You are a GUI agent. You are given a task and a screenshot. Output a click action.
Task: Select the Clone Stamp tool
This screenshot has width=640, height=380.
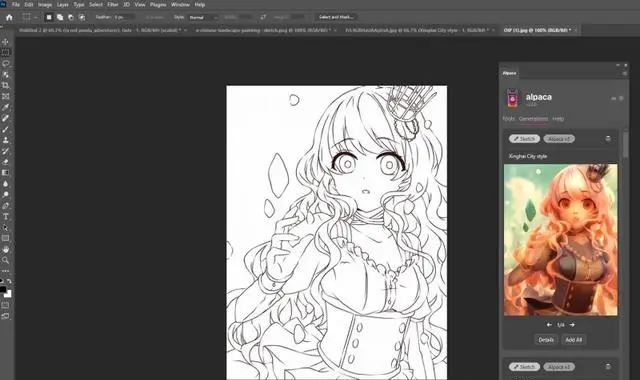(x=5, y=140)
